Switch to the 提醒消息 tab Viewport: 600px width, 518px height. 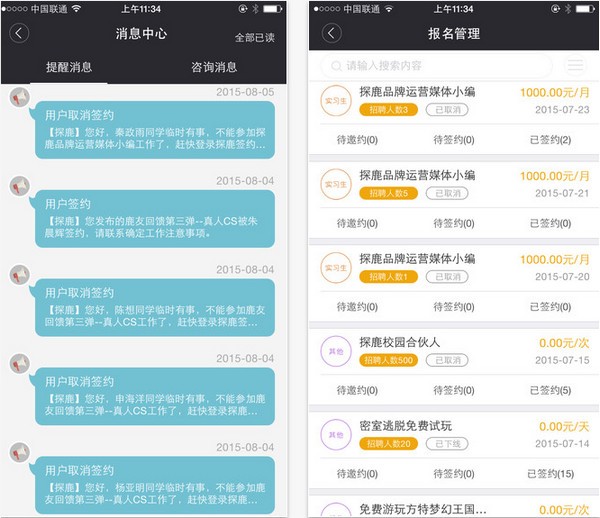point(69,67)
